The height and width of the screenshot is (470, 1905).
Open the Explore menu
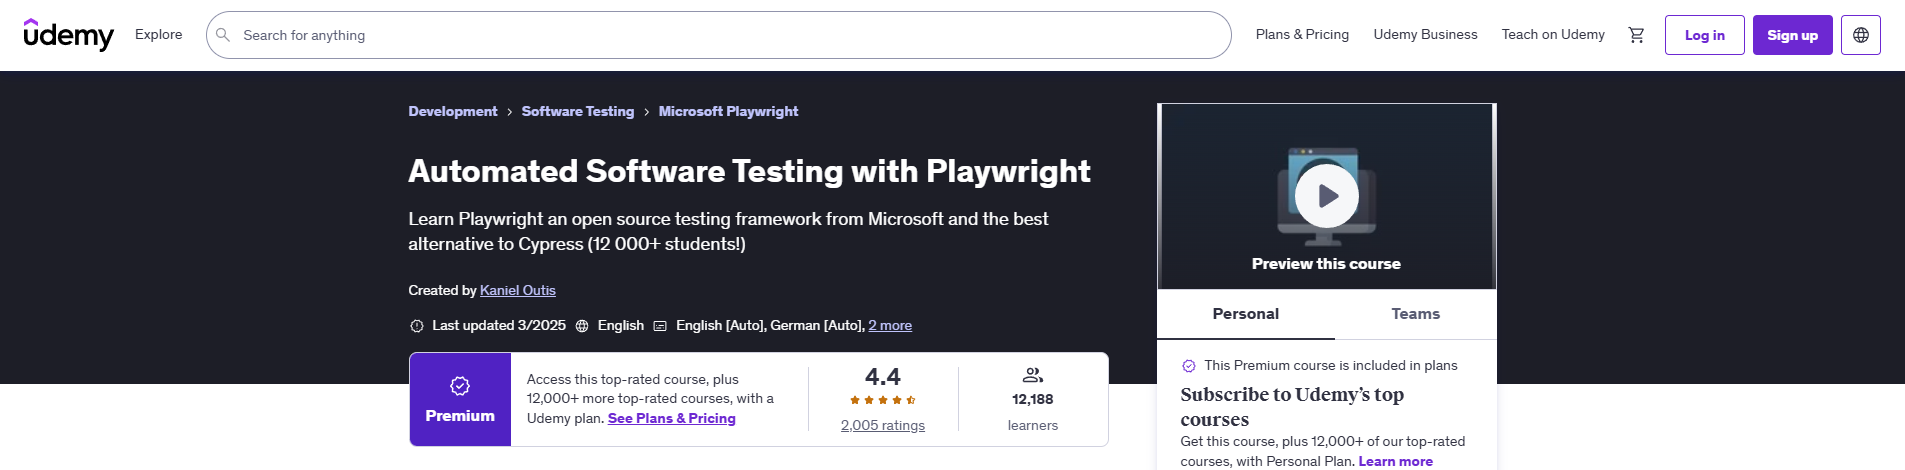point(159,34)
